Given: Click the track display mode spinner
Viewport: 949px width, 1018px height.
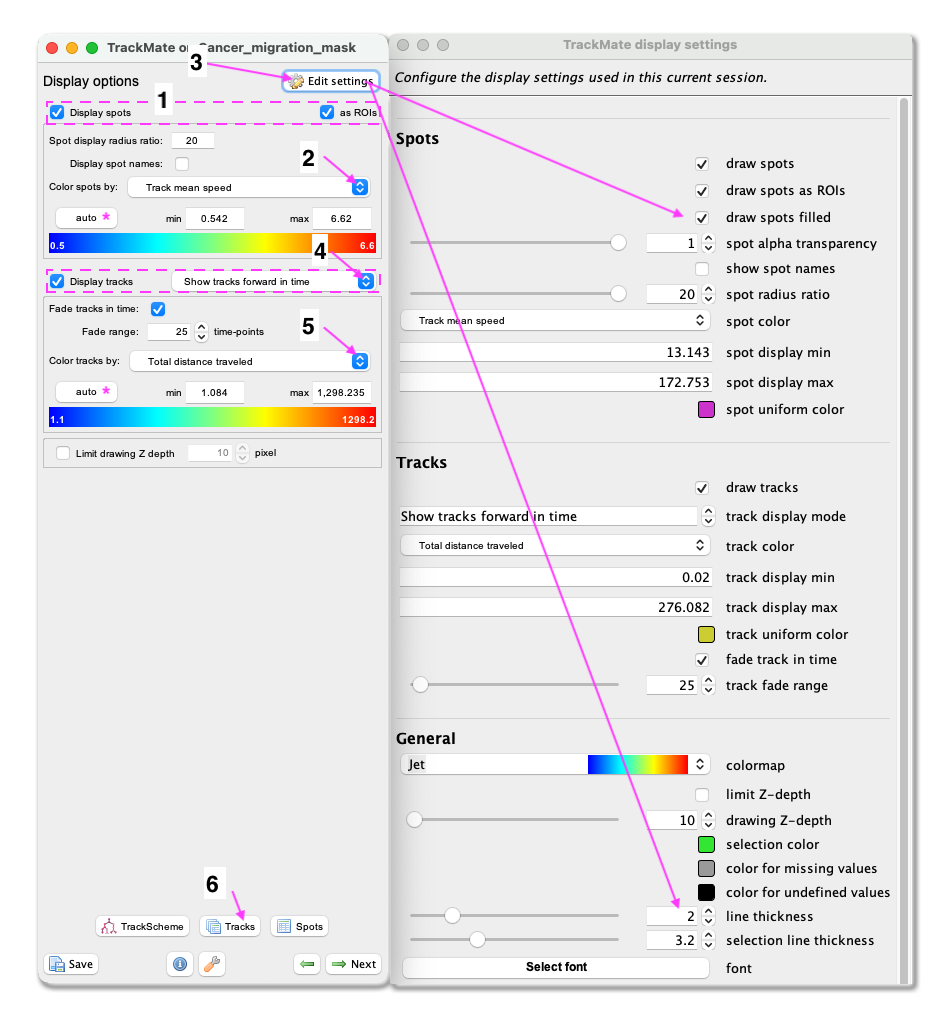Looking at the screenshot, I should click(708, 516).
